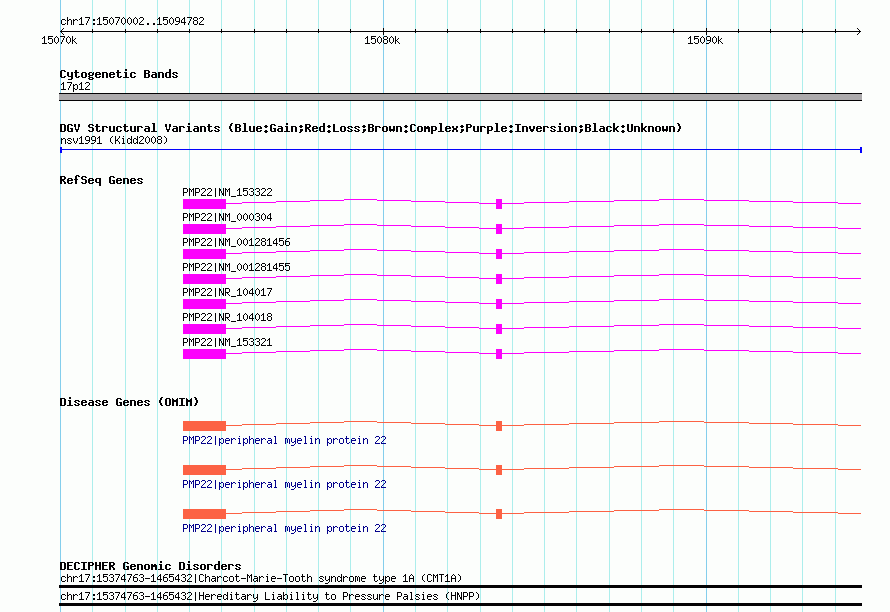Click the PMP22|NM_153321 transcript label
The width and height of the screenshot is (890, 612).
coord(227,342)
